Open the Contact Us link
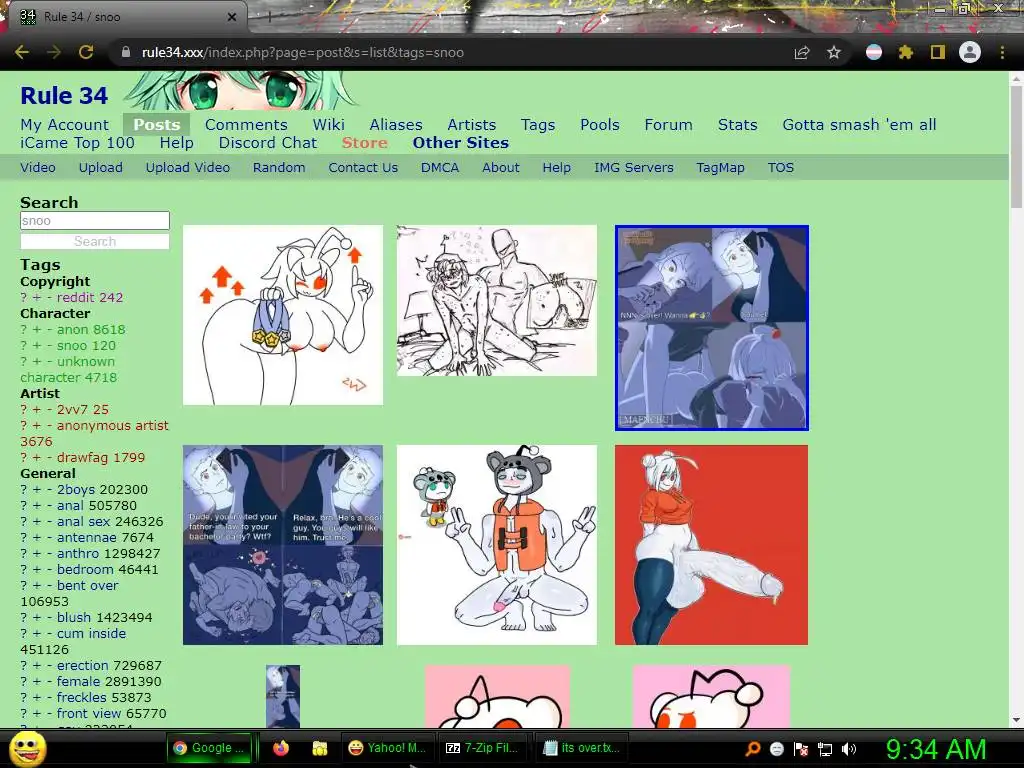The height and width of the screenshot is (768, 1024). click(363, 167)
